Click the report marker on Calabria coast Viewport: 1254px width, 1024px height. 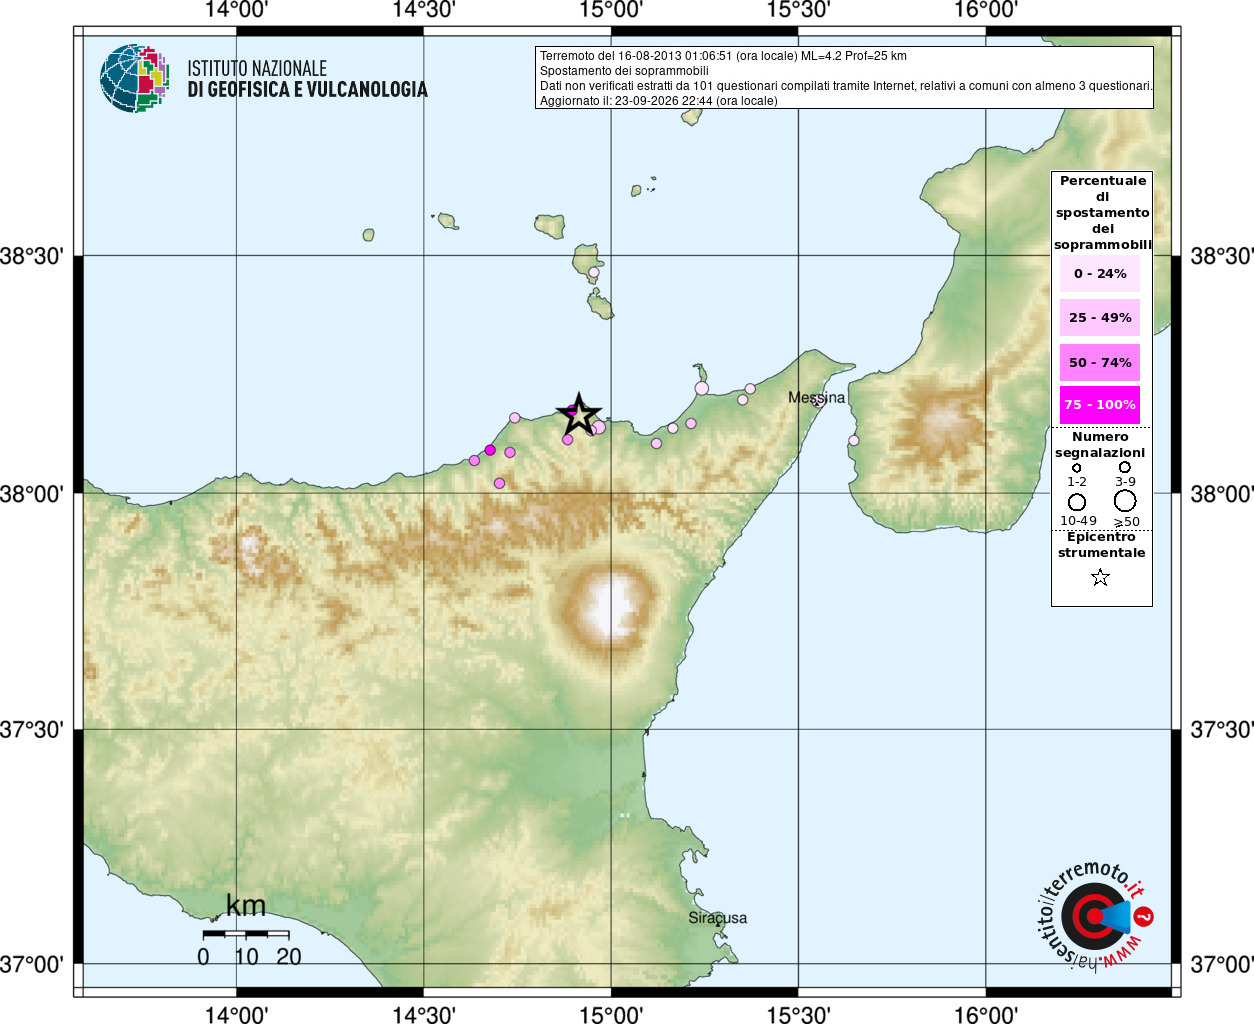[854, 440]
